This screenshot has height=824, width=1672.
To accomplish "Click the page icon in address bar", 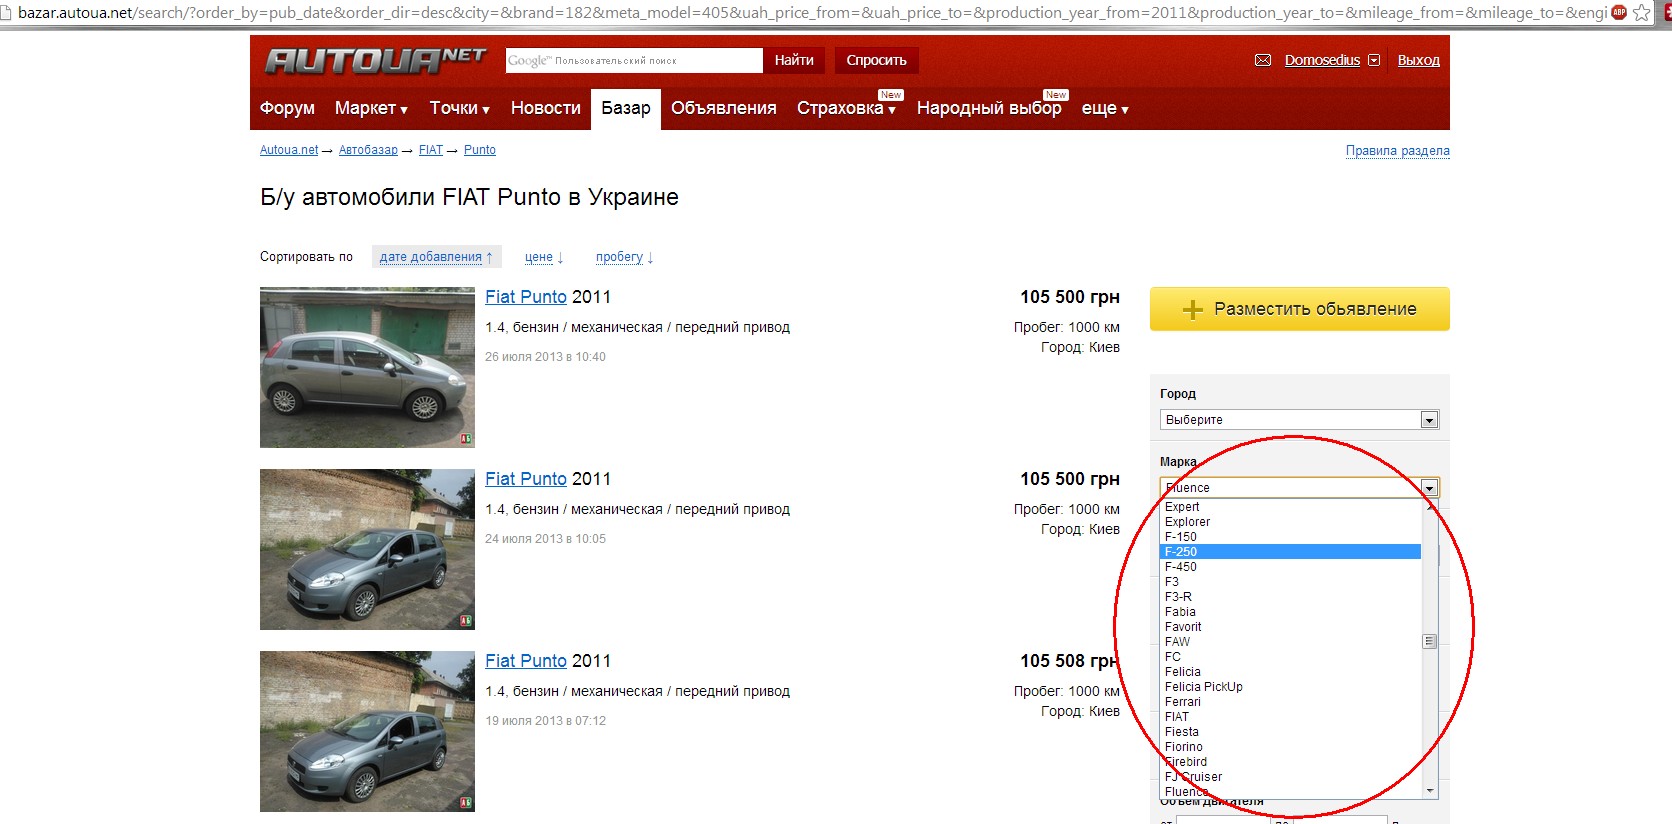I will point(7,13).
